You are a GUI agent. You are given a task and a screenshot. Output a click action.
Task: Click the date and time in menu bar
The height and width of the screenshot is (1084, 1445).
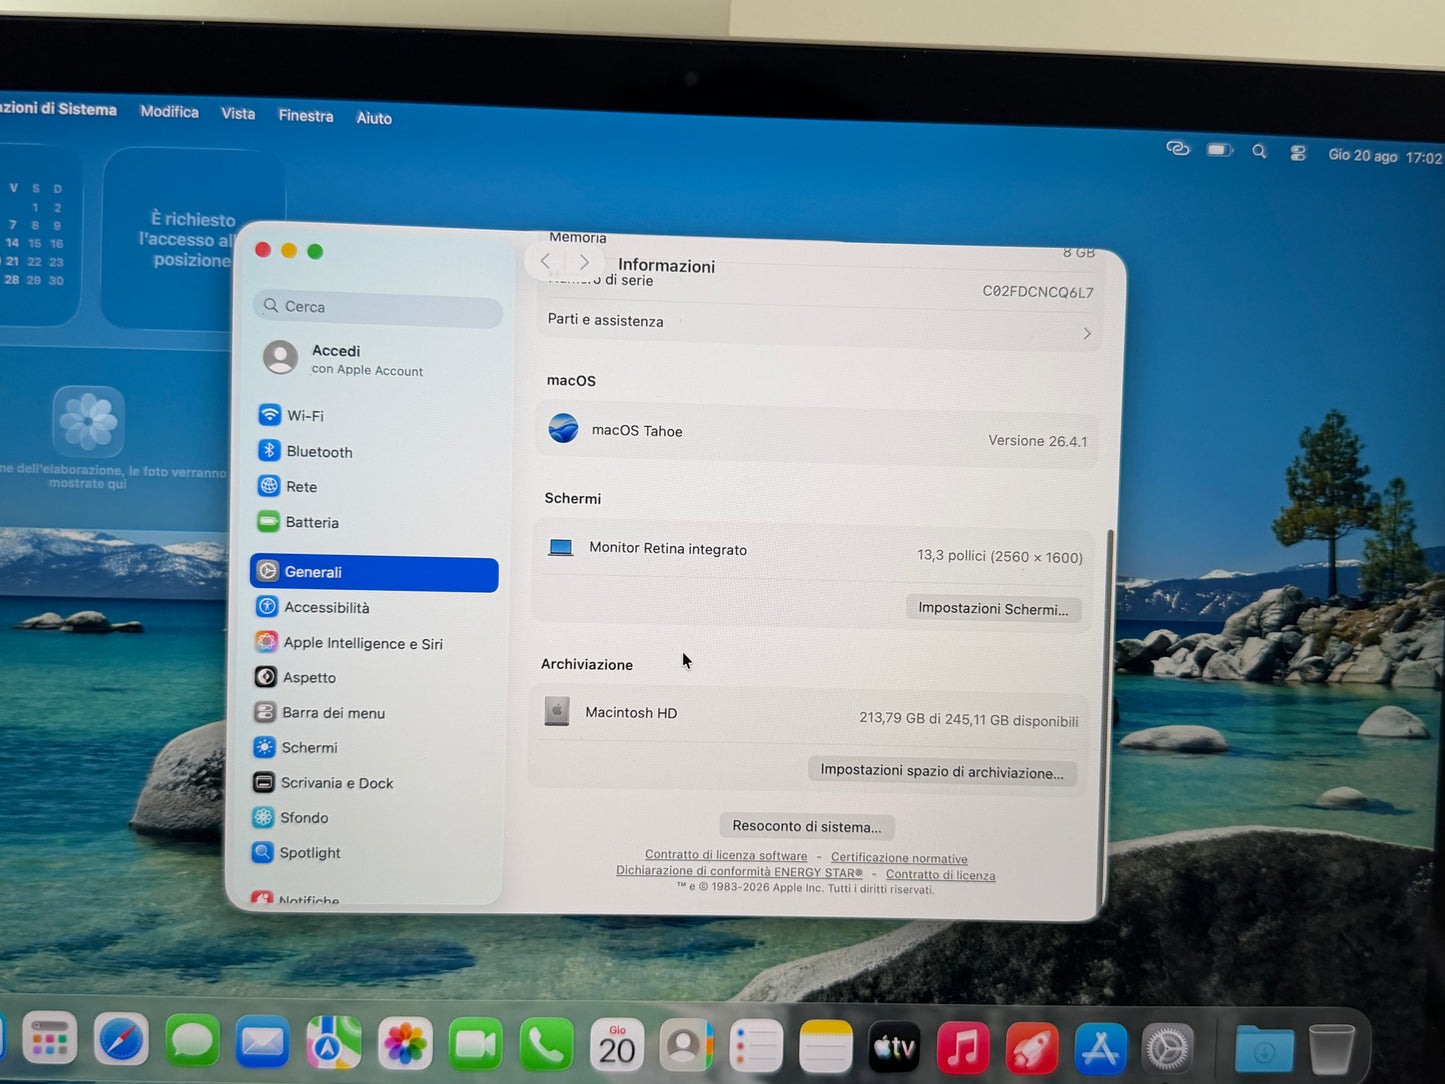(x=1384, y=156)
